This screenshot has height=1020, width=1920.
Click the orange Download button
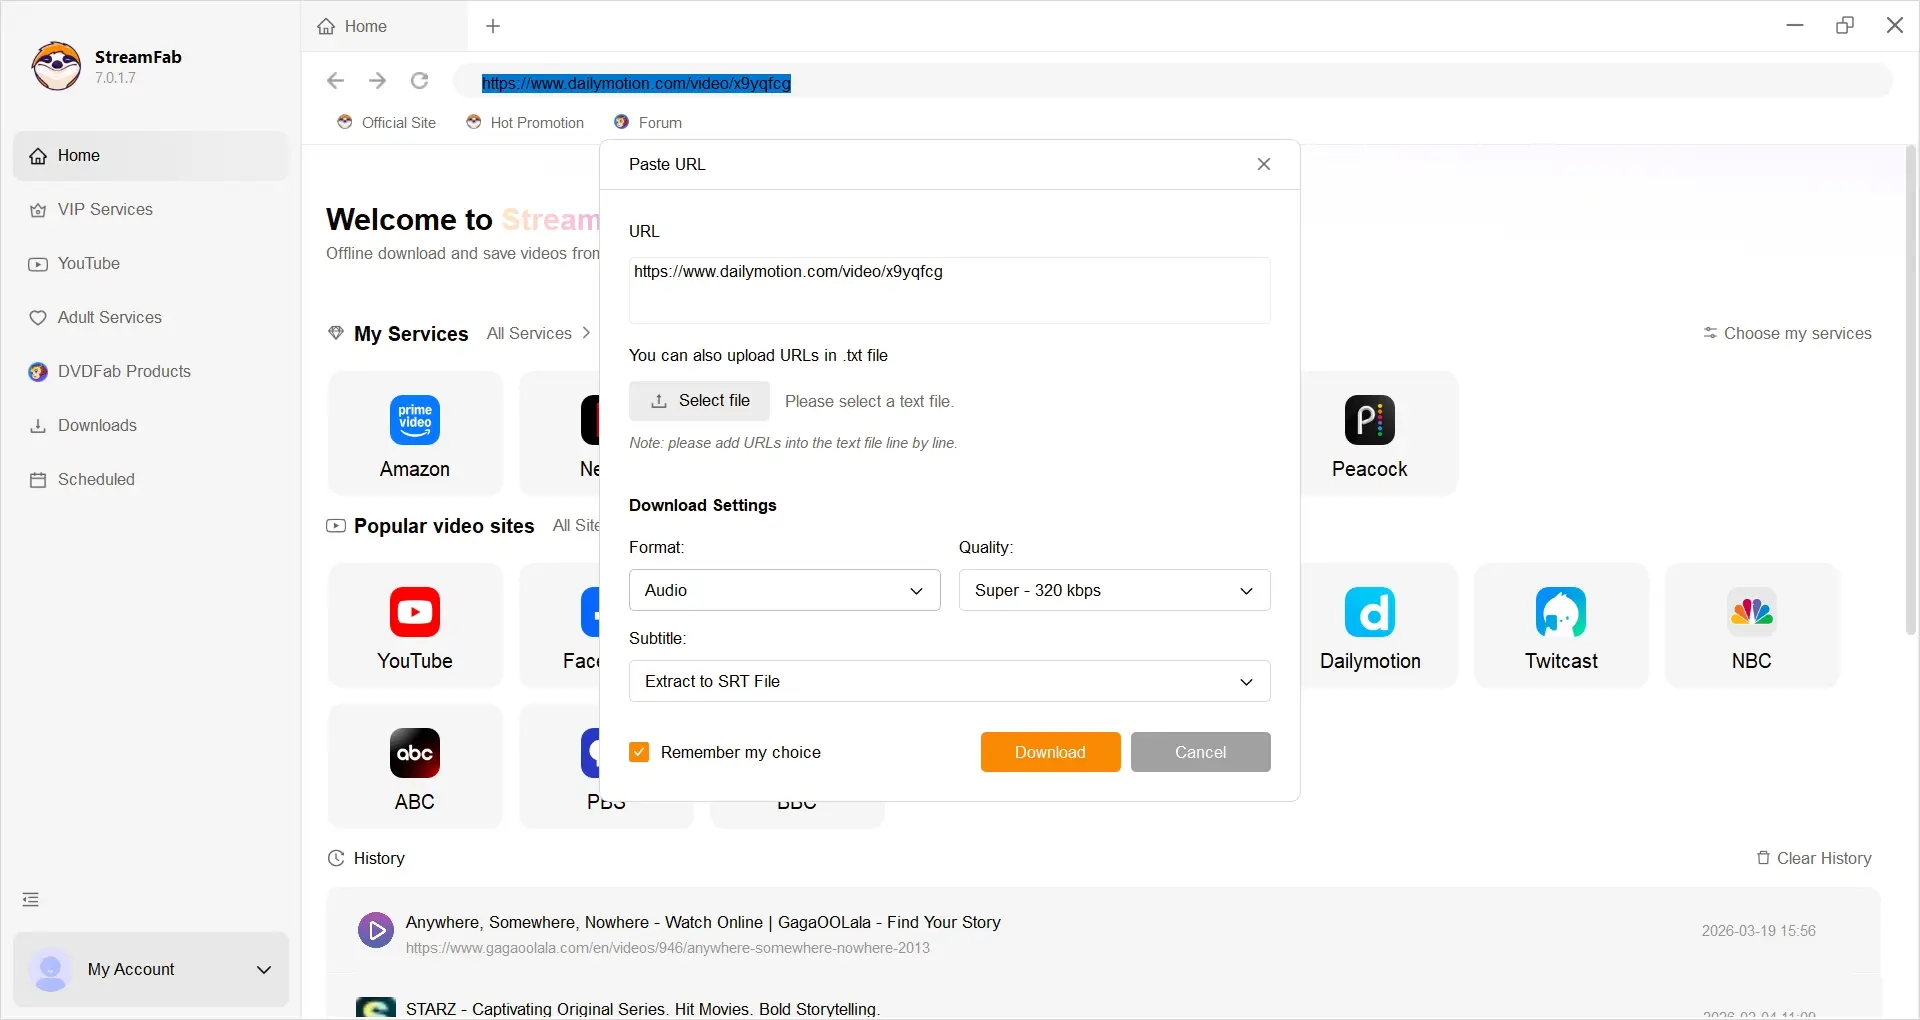[1050, 752]
